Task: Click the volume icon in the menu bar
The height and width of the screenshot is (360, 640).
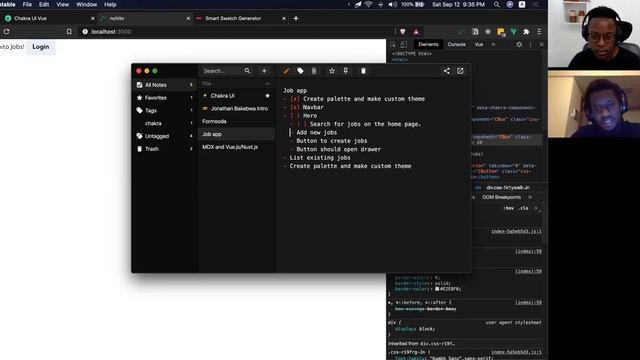Action: [x=392, y=4]
